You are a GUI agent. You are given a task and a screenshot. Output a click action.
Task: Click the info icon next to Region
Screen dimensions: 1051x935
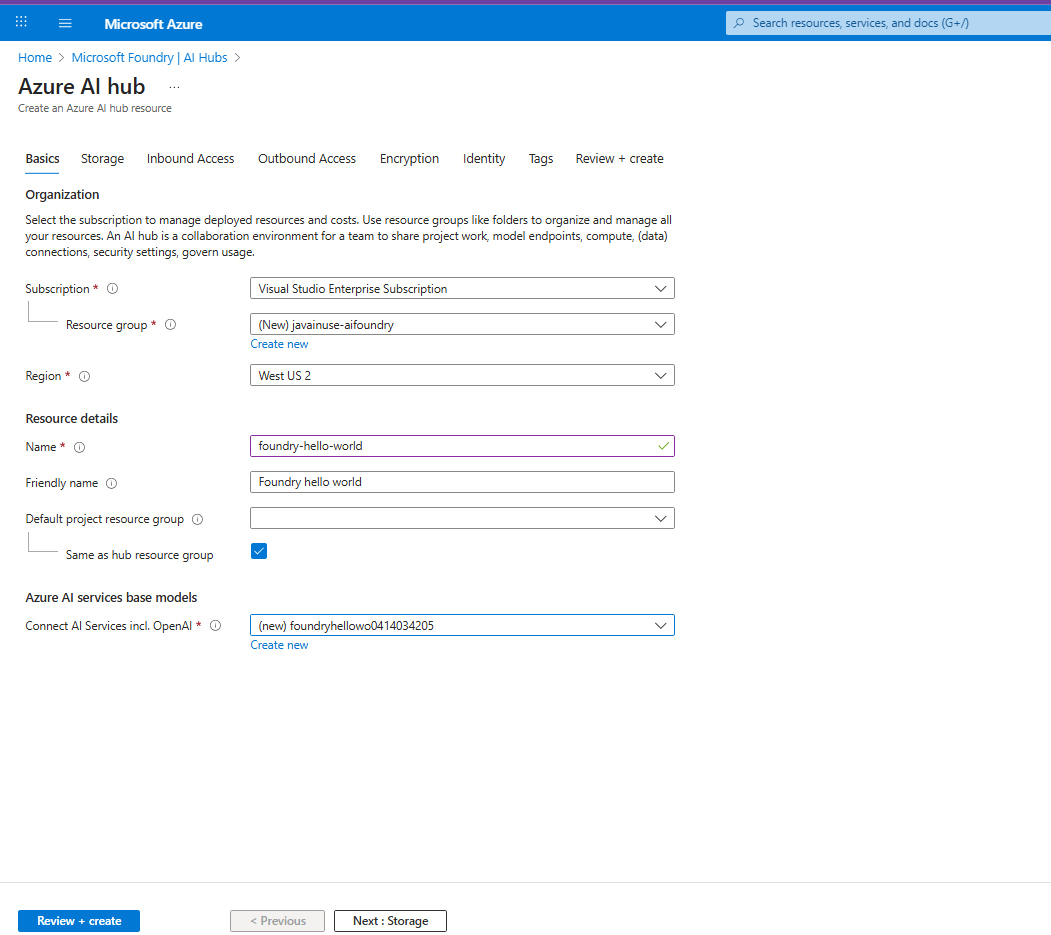[84, 376]
